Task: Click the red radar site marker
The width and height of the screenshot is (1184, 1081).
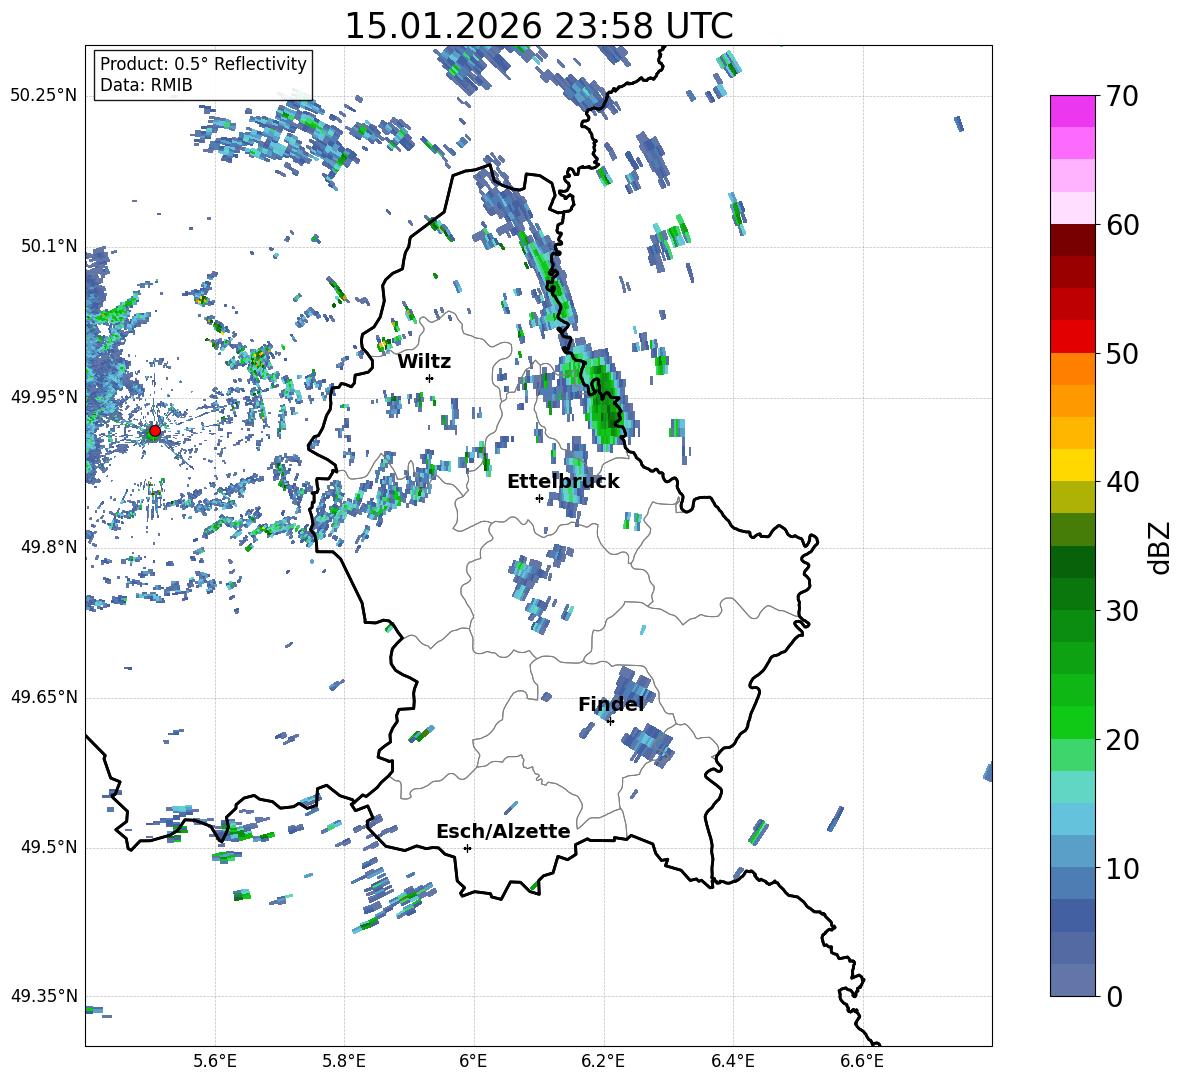Action: [x=155, y=431]
